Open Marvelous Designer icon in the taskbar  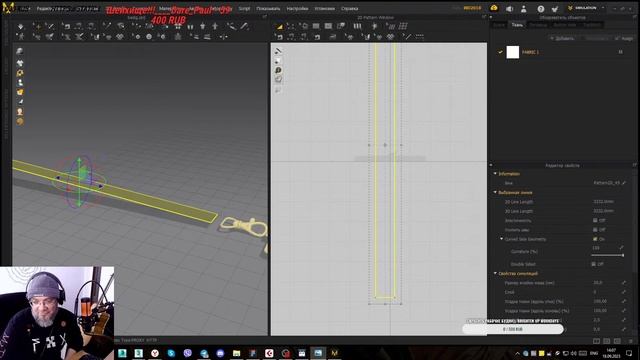[x=334, y=353]
